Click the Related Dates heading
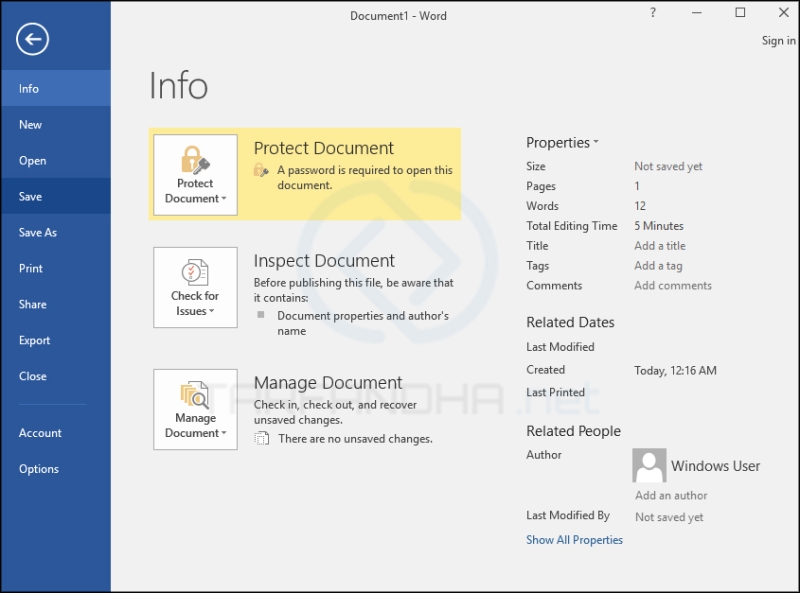Image resolution: width=800 pixels, height=593 pixels. point(570,323)
